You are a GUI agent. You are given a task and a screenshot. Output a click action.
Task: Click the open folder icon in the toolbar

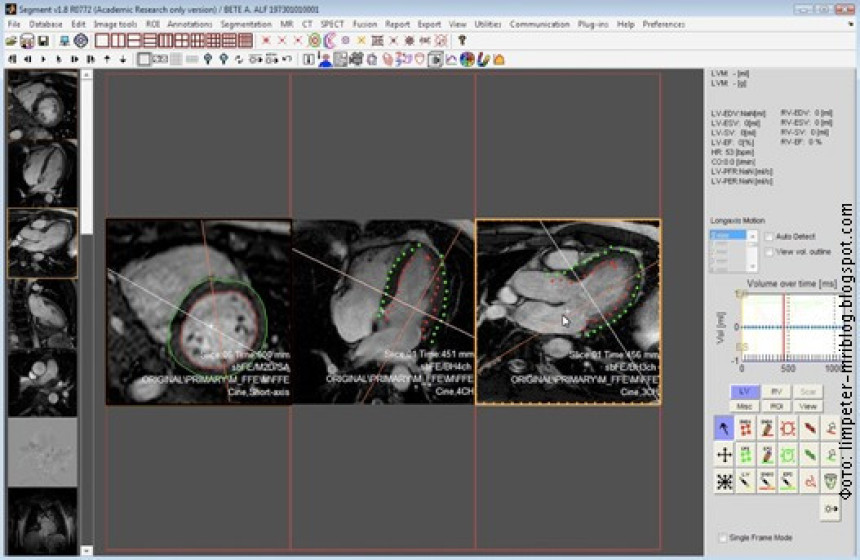coord(11,41)
